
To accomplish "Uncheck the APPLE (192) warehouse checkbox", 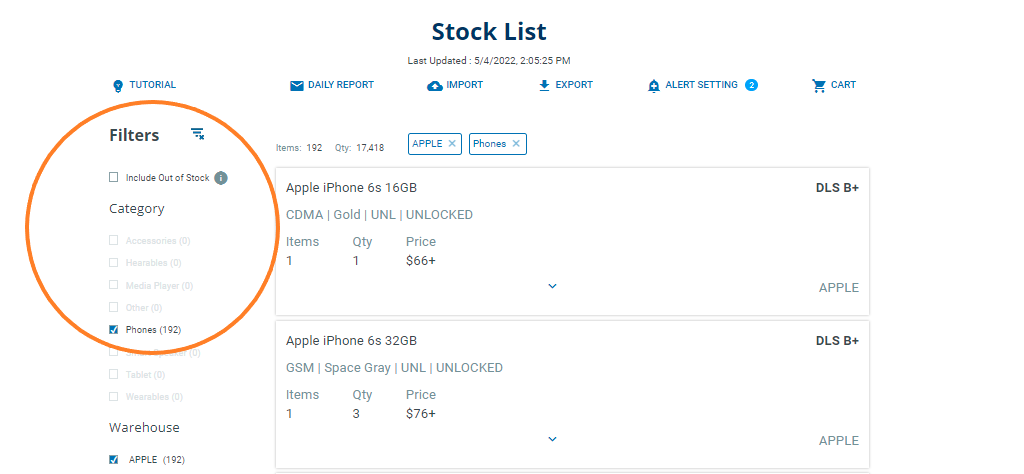I will coord(114,459).
